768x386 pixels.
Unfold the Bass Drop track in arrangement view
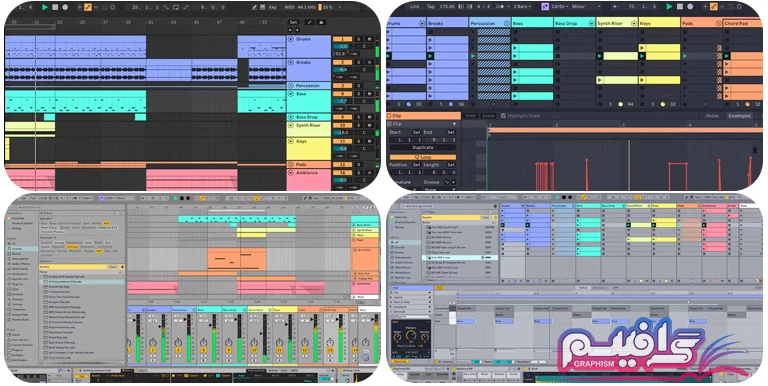pyautogui.click(x=290, y=118)
